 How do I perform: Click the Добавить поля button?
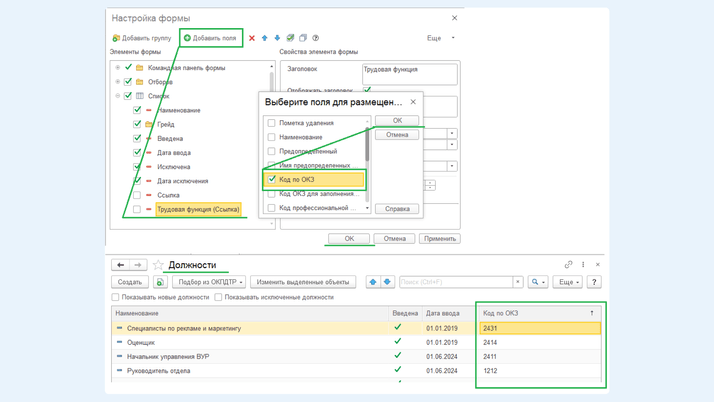(210, 38)
